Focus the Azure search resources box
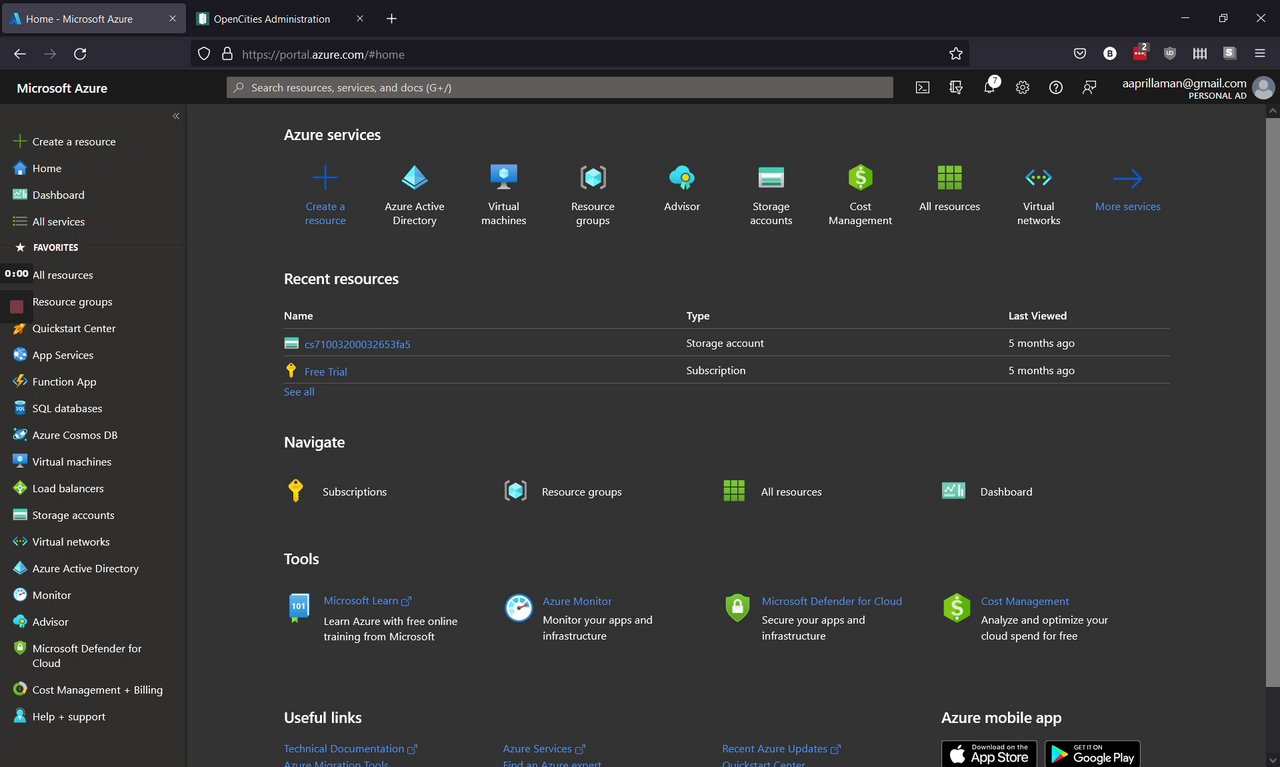 [560, 88]
